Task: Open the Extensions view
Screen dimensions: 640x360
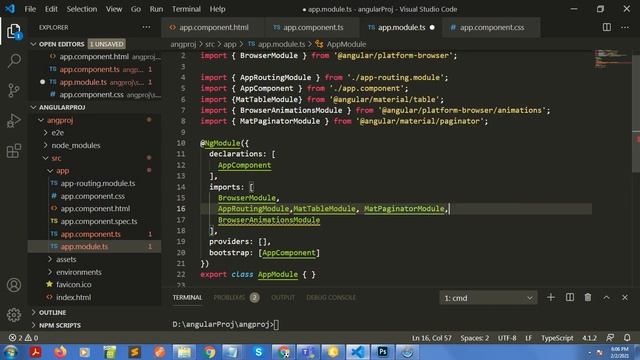Action: 14,151
